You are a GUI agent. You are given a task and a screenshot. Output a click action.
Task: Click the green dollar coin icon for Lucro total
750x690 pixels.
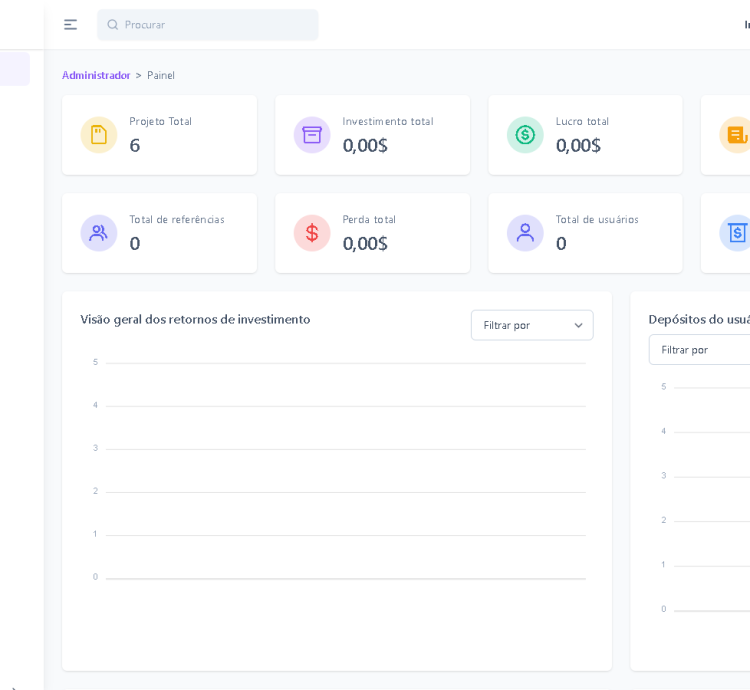[x=525, y=135]
